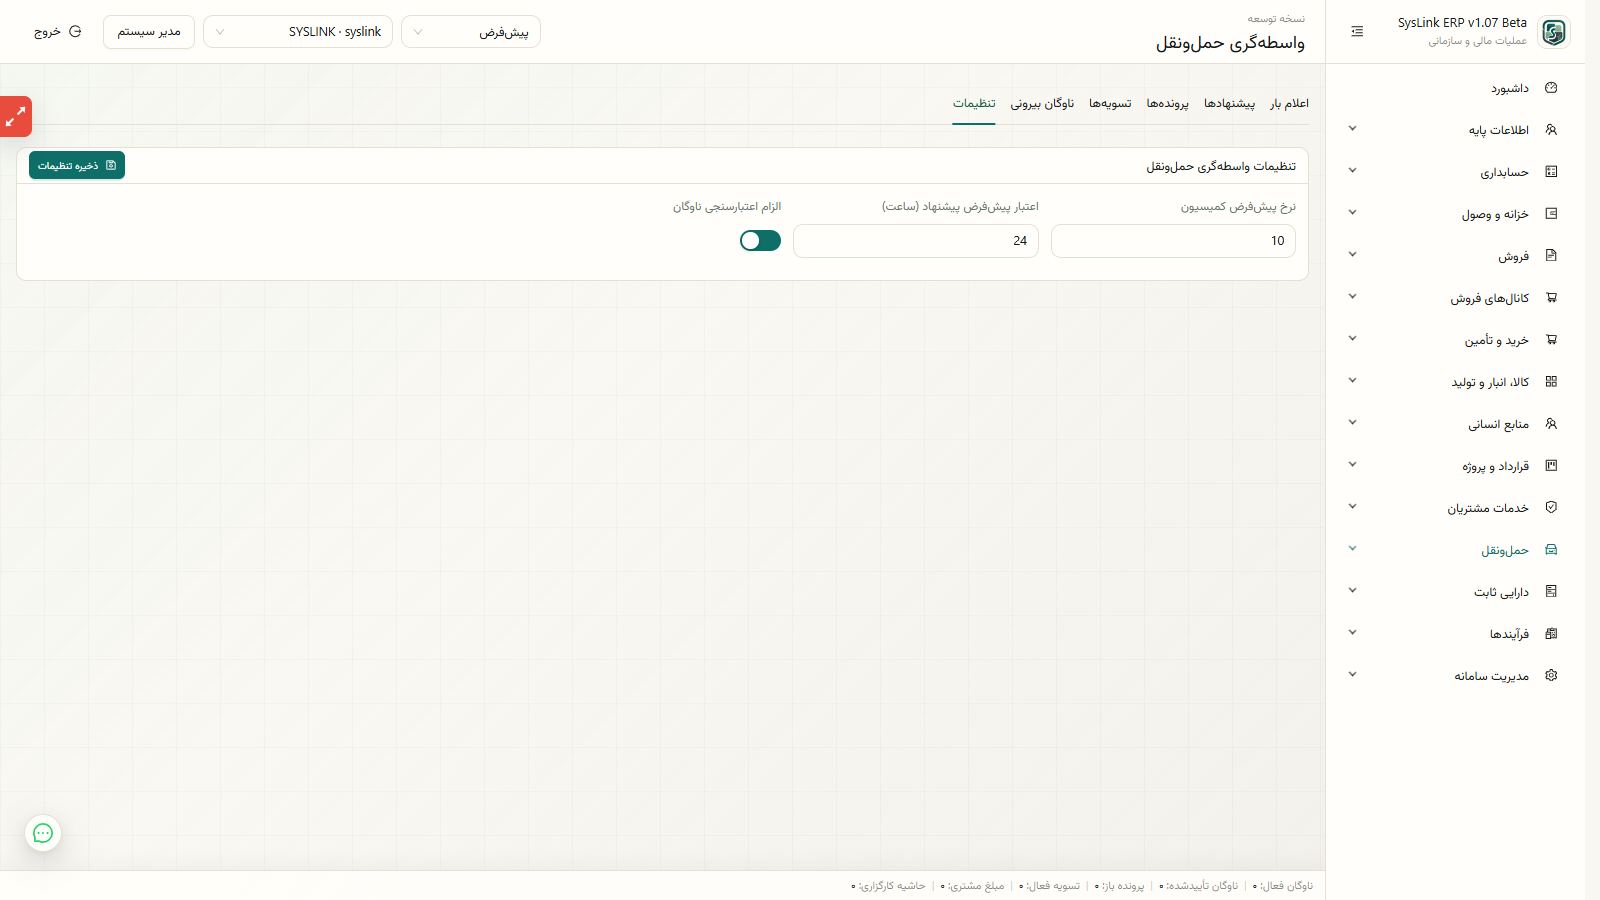The height and width of the screenshot is (900, 1600).
Task: Expand the دارایی ثابت chevron
Action: point(1352,591)
